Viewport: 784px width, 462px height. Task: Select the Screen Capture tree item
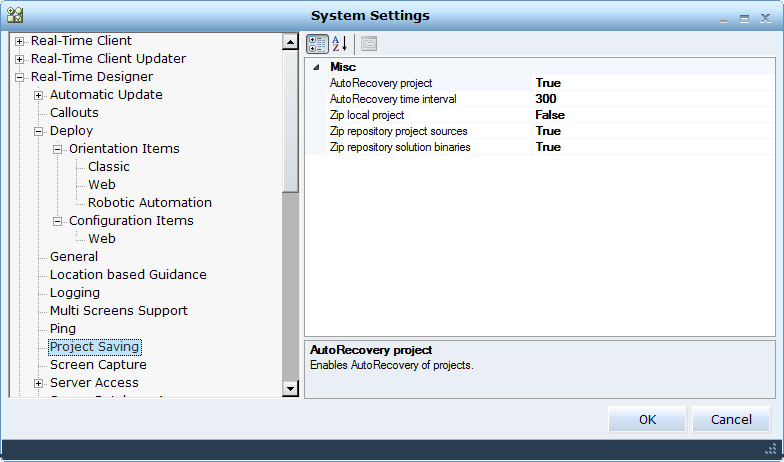click(98, 365)
